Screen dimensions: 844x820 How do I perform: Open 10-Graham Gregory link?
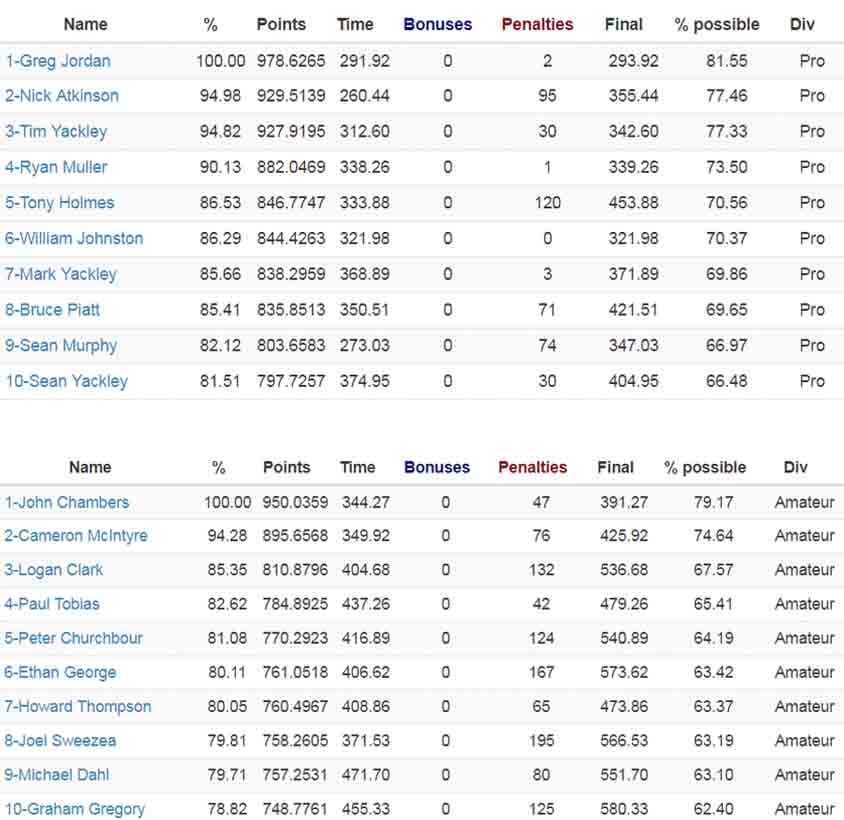[75, 809]
